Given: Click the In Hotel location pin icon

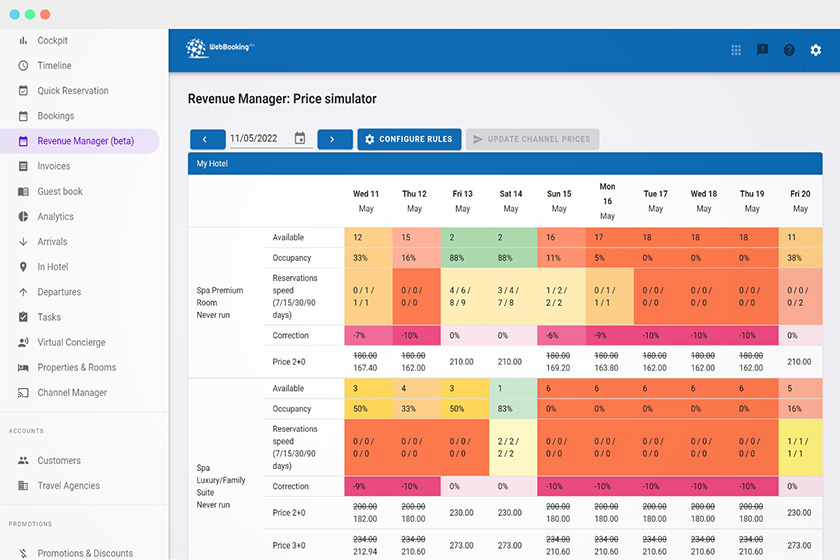Looking at the screenshot, I should coord(23,267).
